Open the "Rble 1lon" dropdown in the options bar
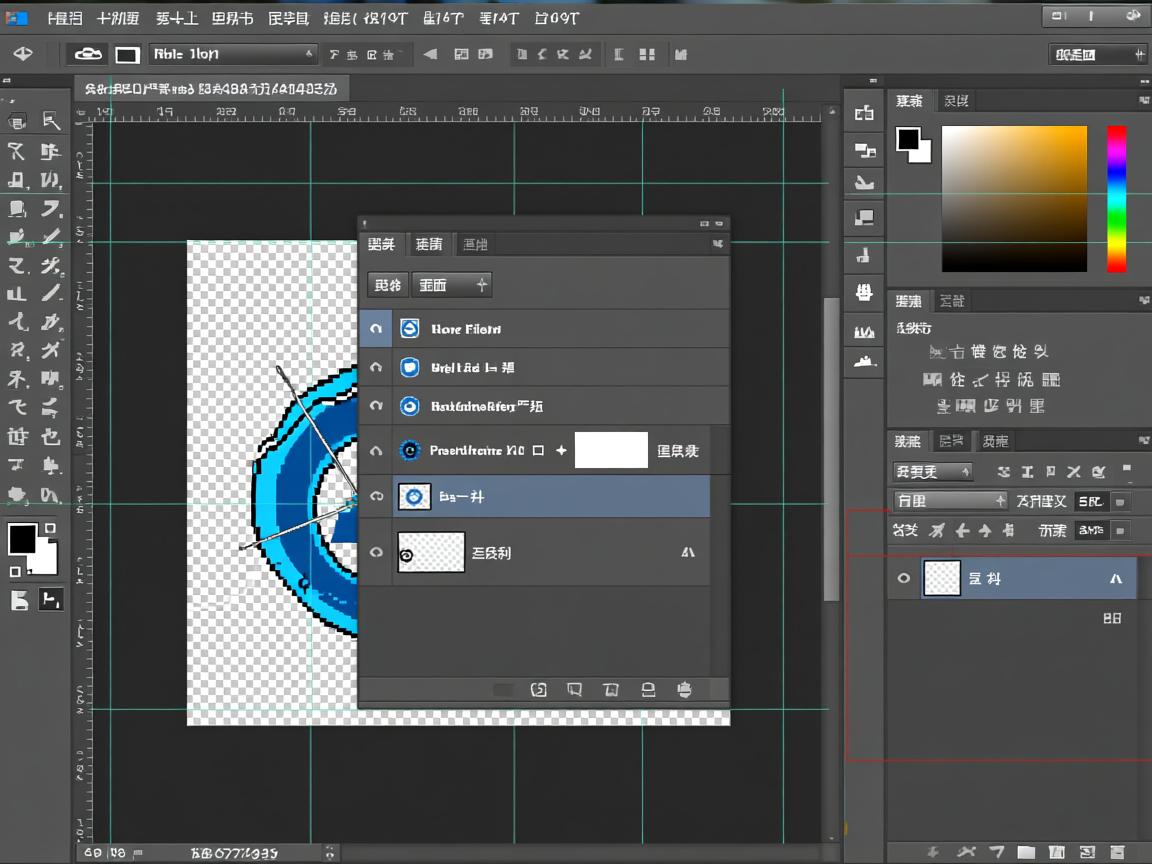The width and height of the screenshot is (1152, 864). point(233,54)
